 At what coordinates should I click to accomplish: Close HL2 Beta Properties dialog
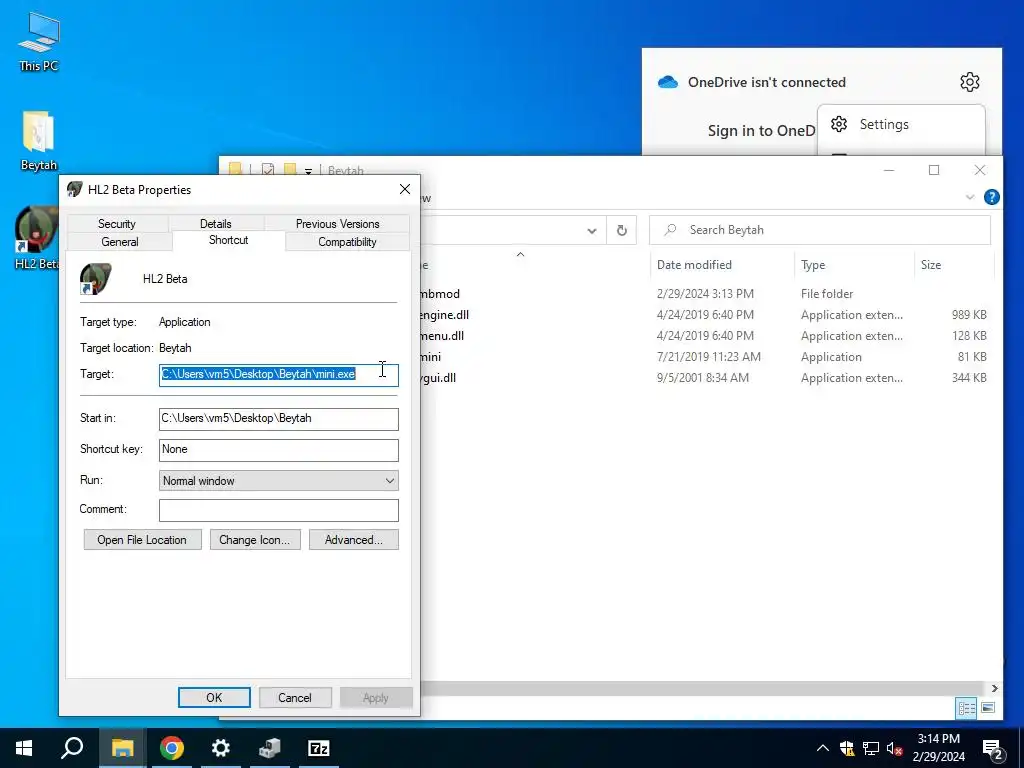point(405,189)
